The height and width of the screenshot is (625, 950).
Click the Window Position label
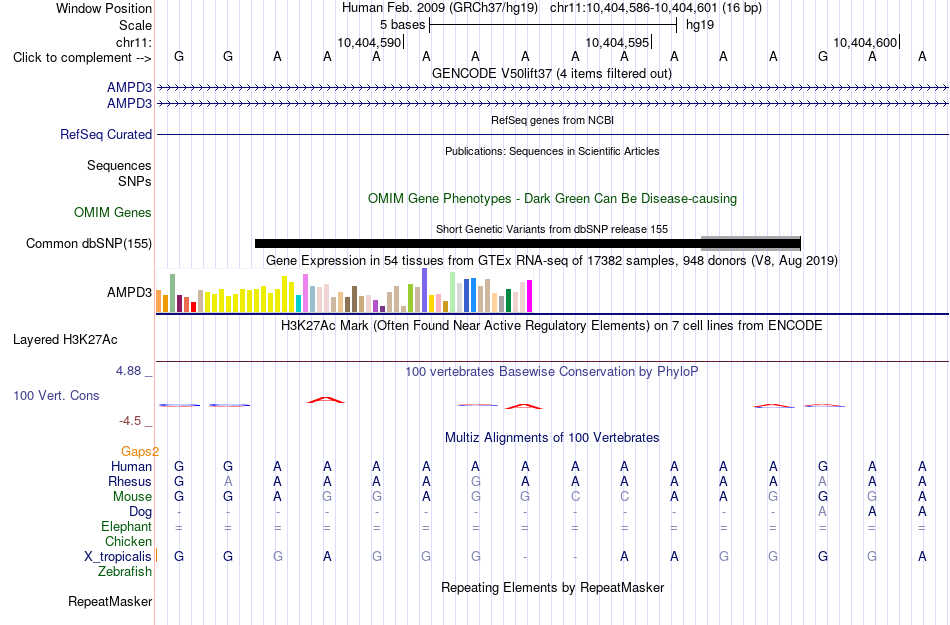pos(104,8)
